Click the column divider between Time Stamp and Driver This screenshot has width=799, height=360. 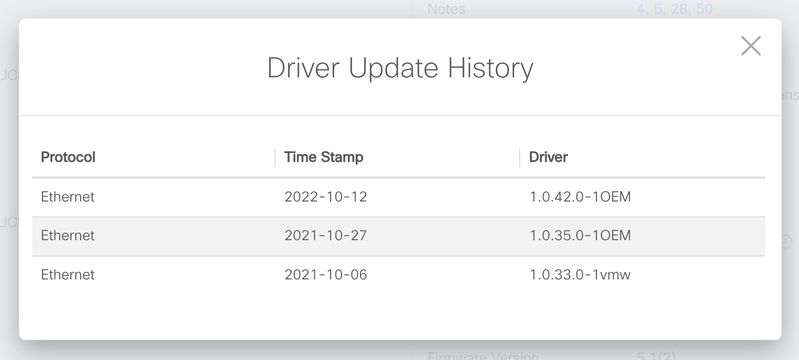pyautogui.click(x=520, y=158)
